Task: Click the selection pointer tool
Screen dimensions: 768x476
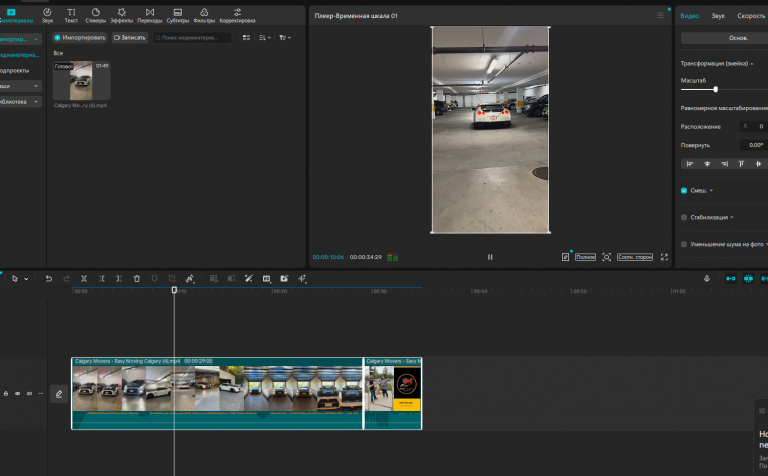Action: click(15, 279)
